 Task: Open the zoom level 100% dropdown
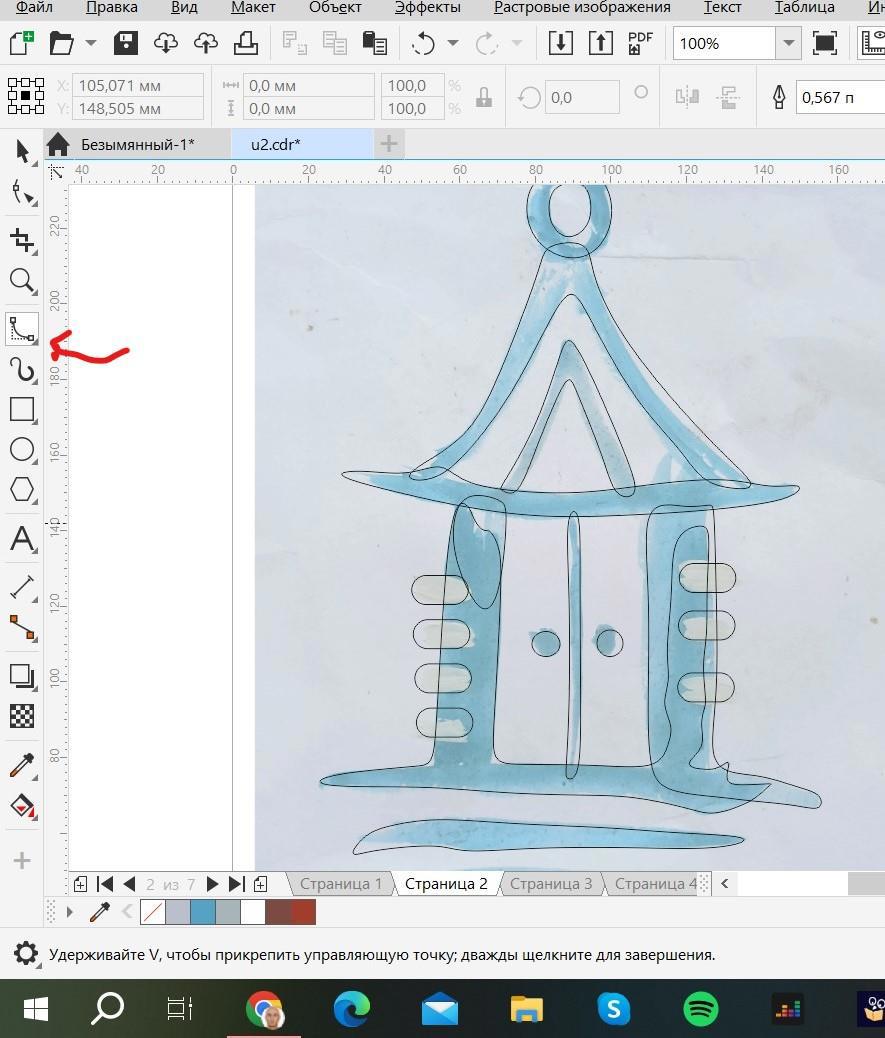[789, 43]
